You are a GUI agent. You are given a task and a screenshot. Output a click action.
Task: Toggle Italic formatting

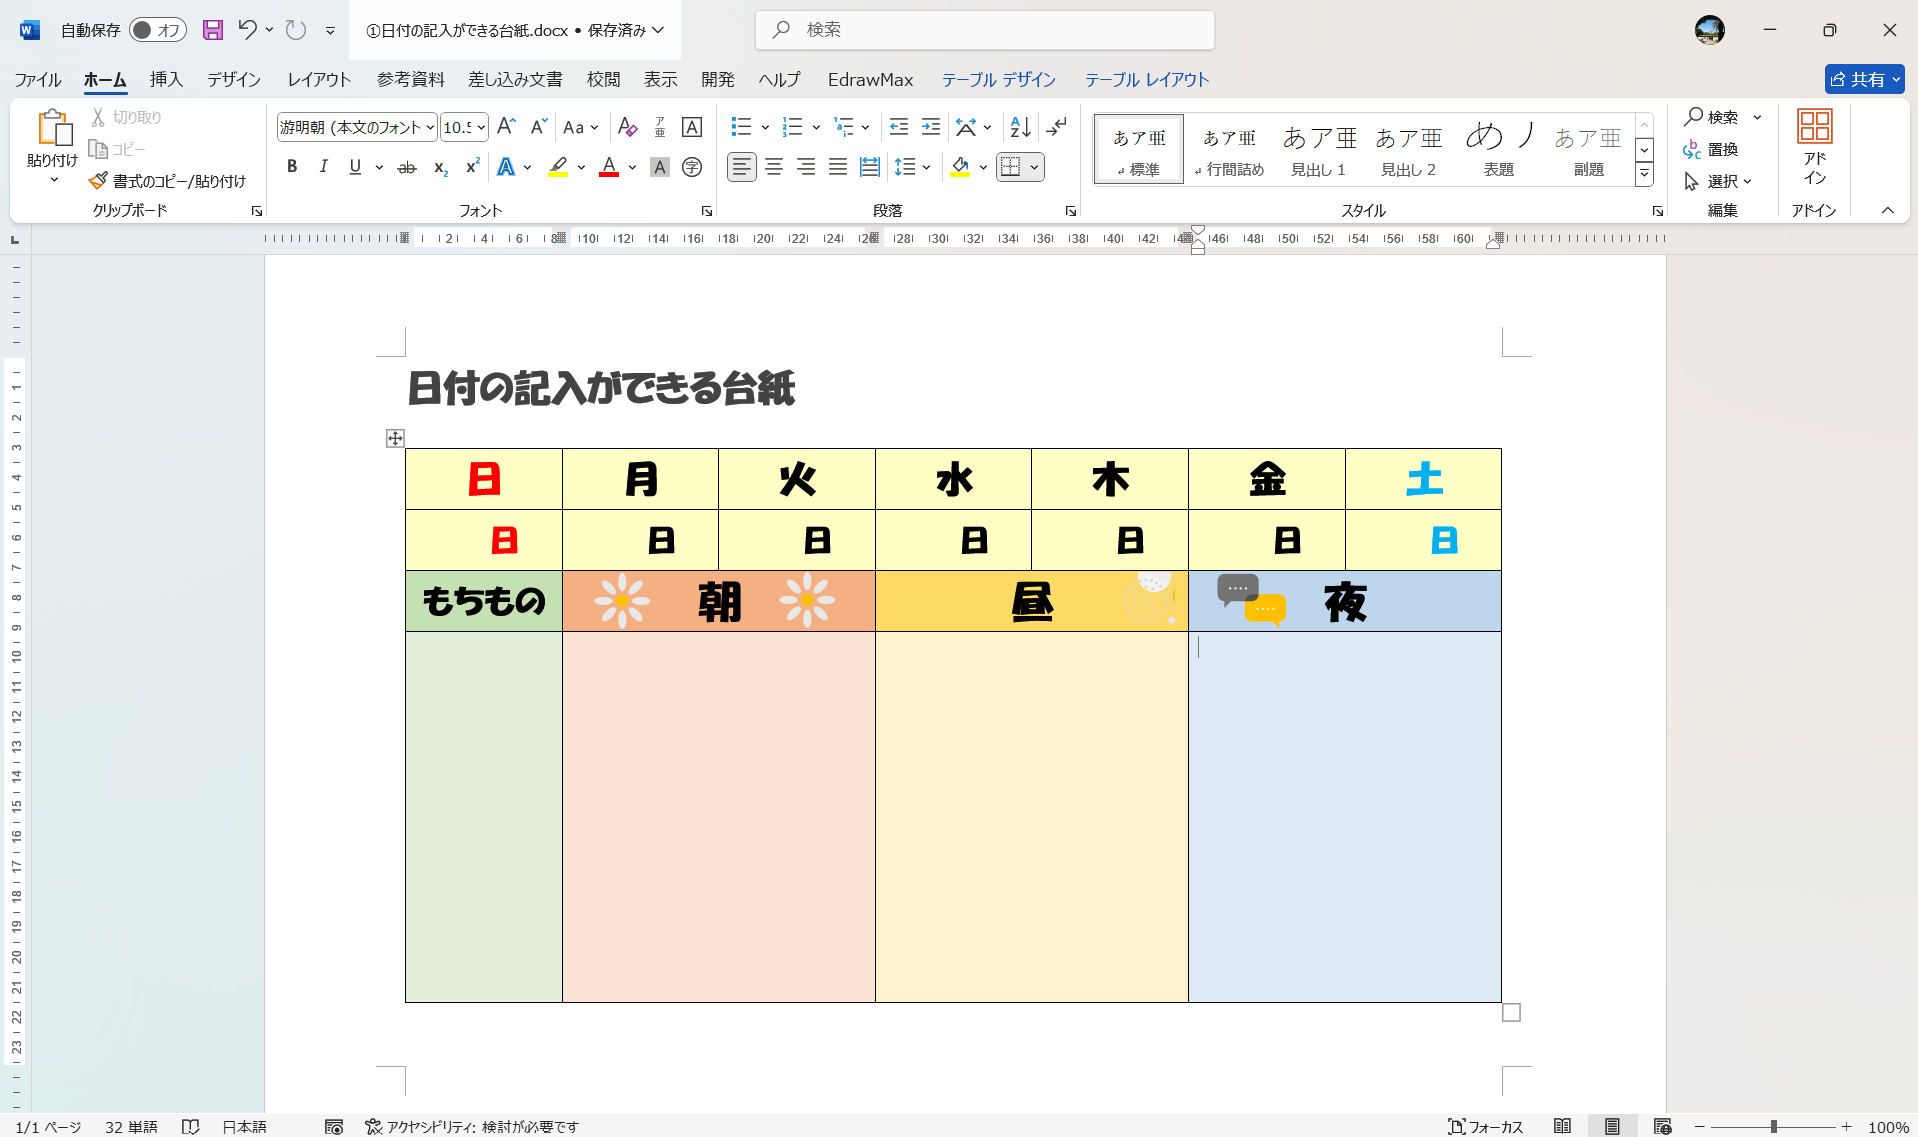[323, 167]
